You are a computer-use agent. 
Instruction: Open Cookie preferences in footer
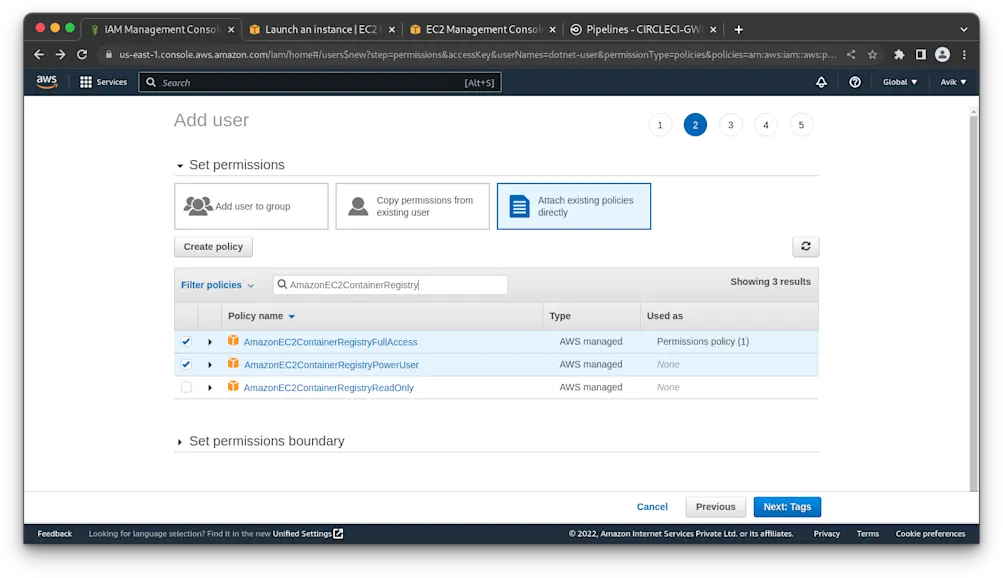(930, 534)
